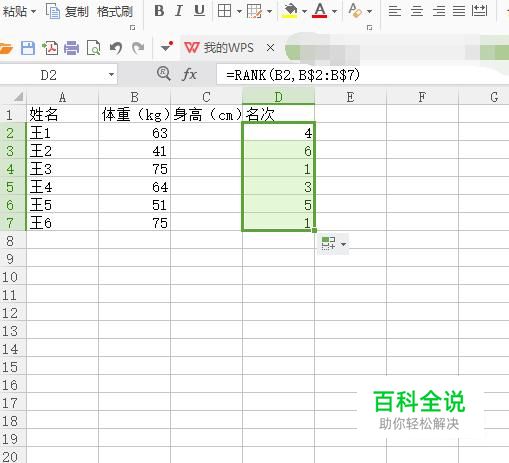509x463 pixels.
Task: Click the cell borders icon
Action: click(224, 11)
